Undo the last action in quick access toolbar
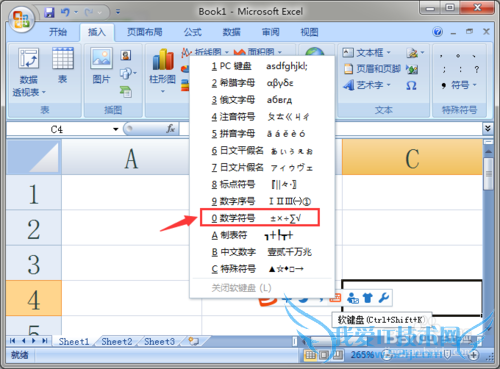The width and height of the screenshot is (500, 369). pyautogui.click(x=65, y=13)
